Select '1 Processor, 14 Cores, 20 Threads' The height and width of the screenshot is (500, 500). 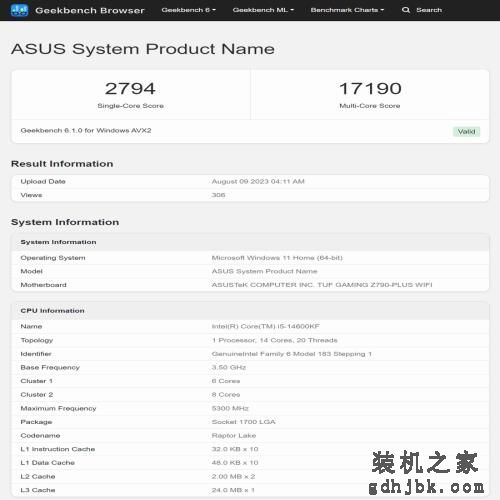coord(275,340)
